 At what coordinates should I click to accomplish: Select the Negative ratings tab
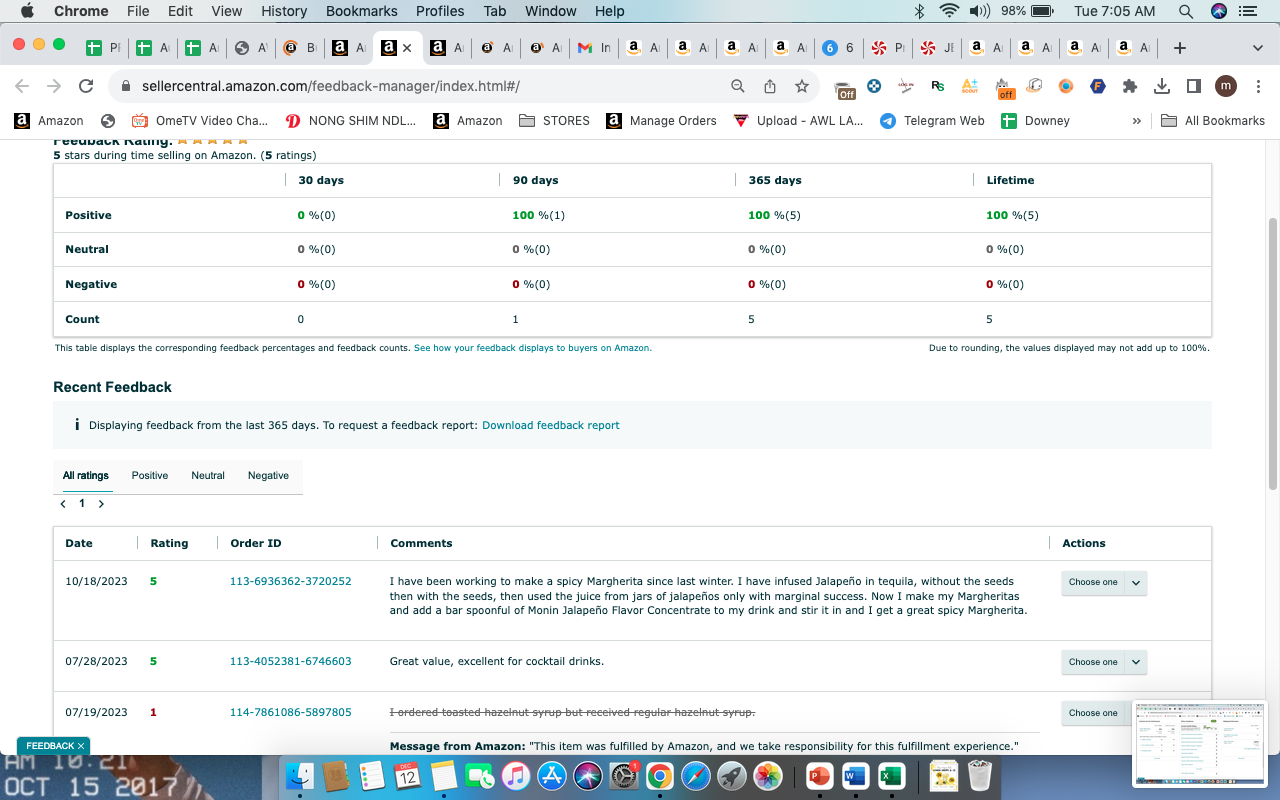tap(268, 476)
